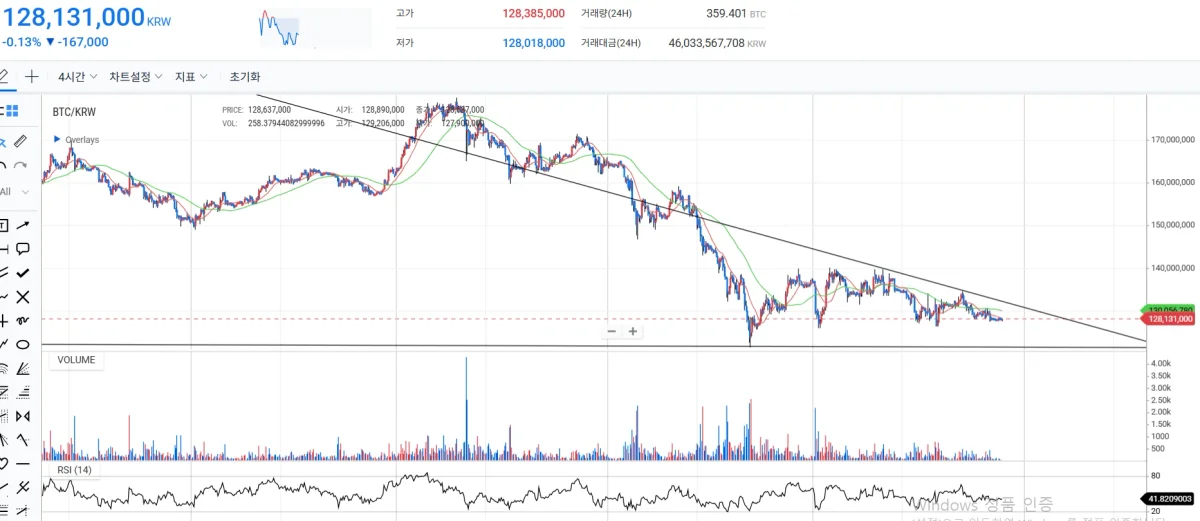Screen dimensions: 1200x521
Task: Select the checkmark marker tool
Action: (x=22, y=272)
